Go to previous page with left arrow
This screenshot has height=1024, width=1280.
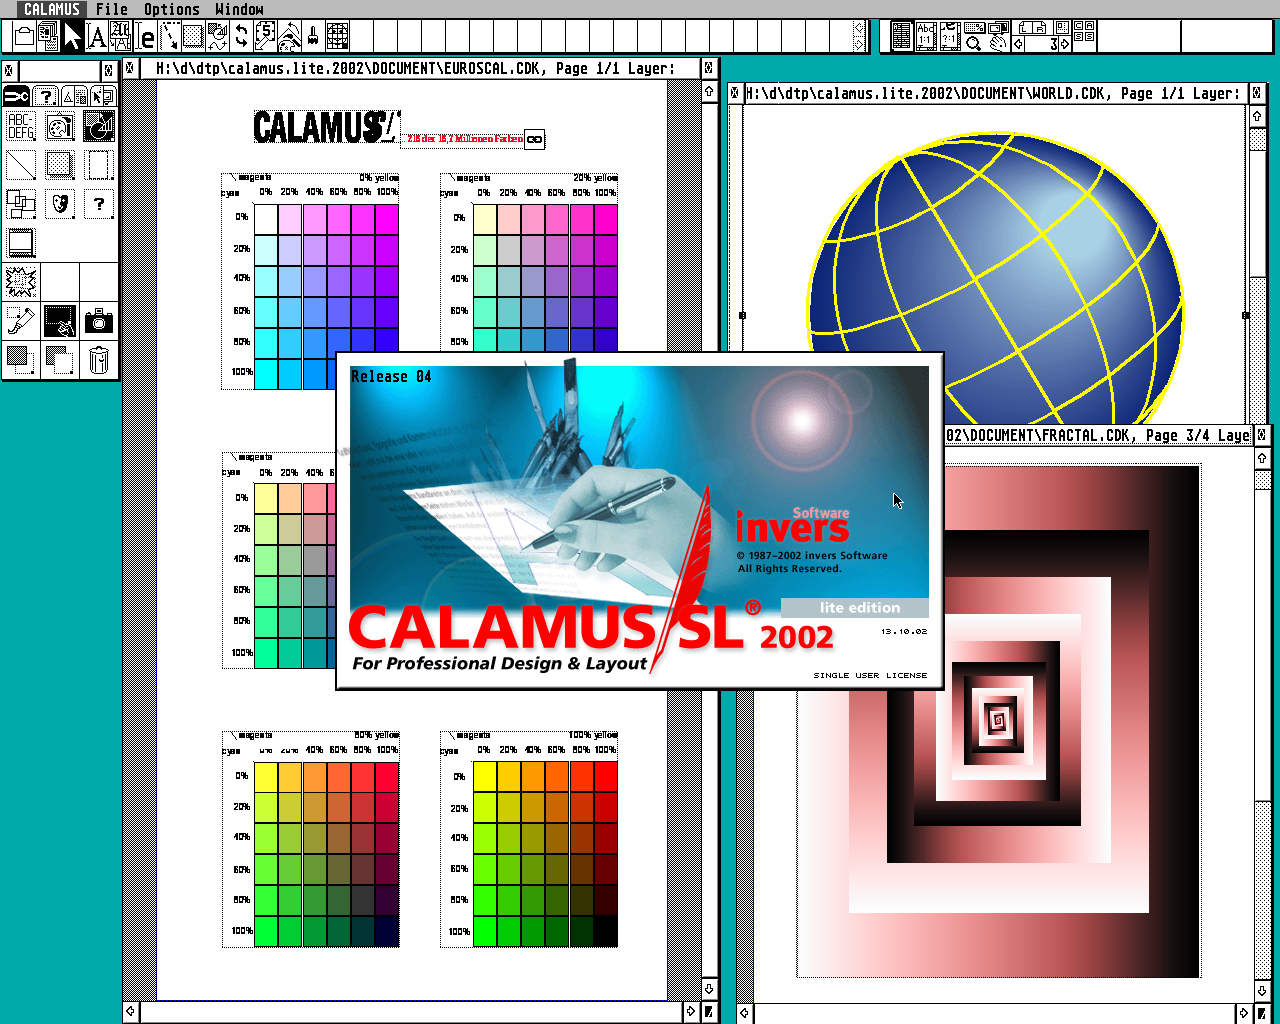(x=1018, y=44)
